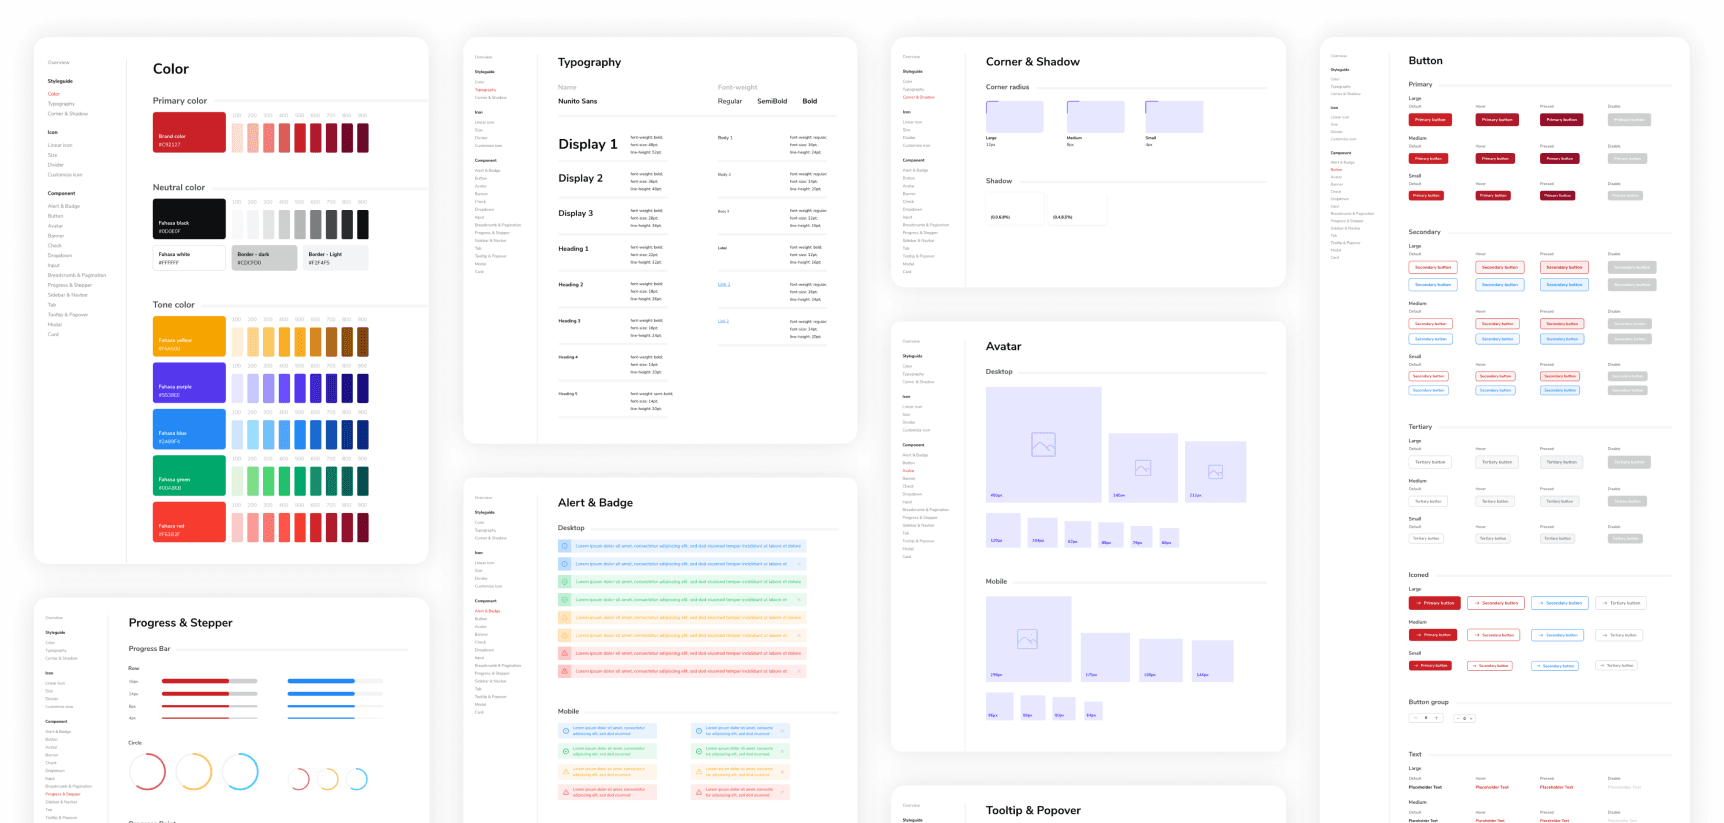Click Large blue Secondary button in Default state
The width and height of the screenshot is (1724, 823).
pyautogui.click(x=1433, y=285)
